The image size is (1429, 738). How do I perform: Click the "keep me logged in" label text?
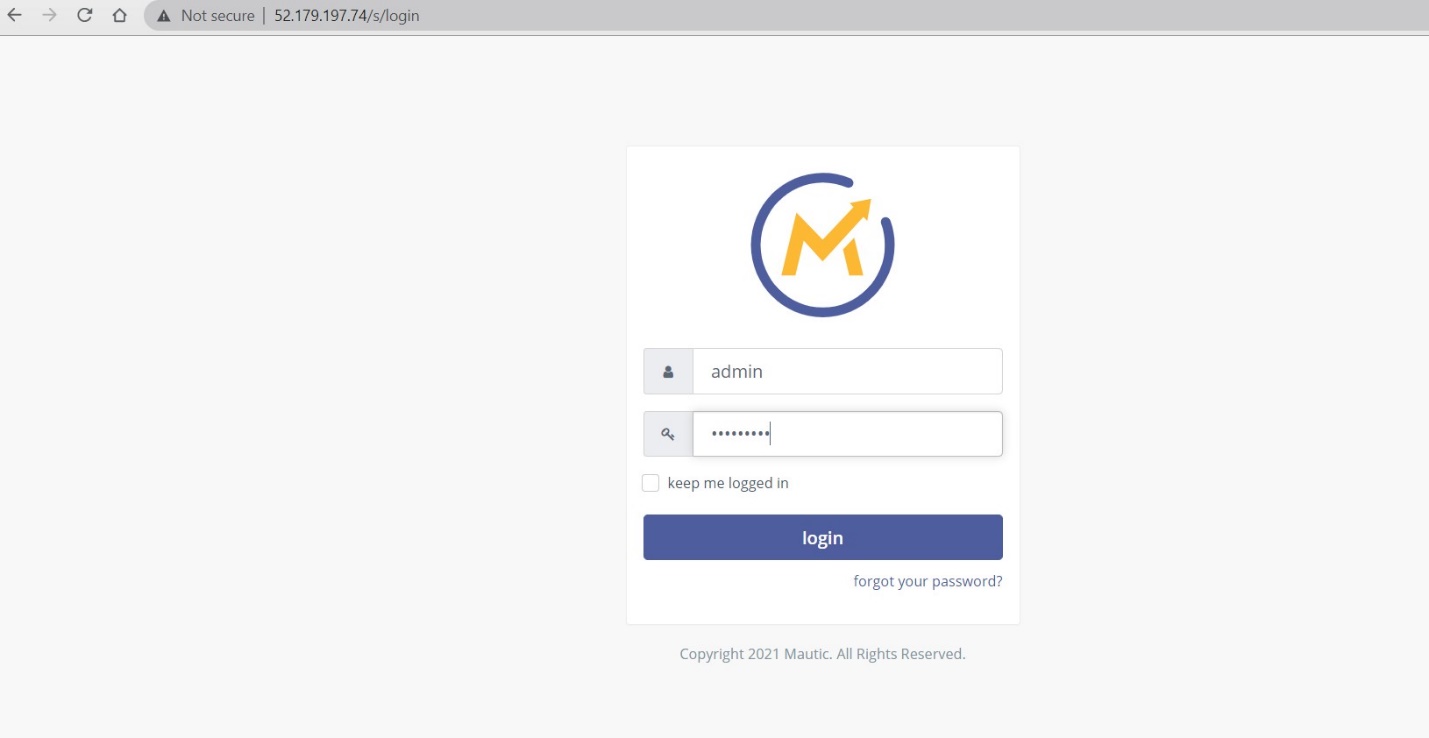tap(728, 483)
